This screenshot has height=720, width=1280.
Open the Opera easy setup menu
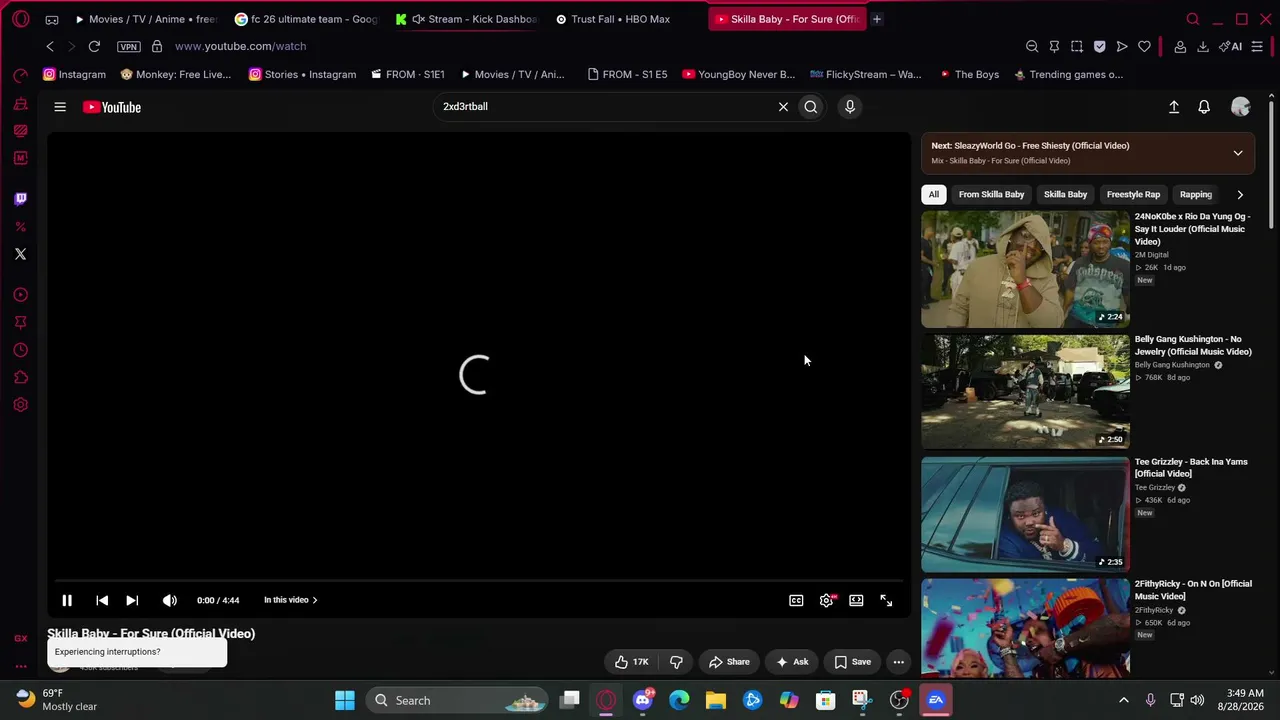click(x=1257, y=46)
